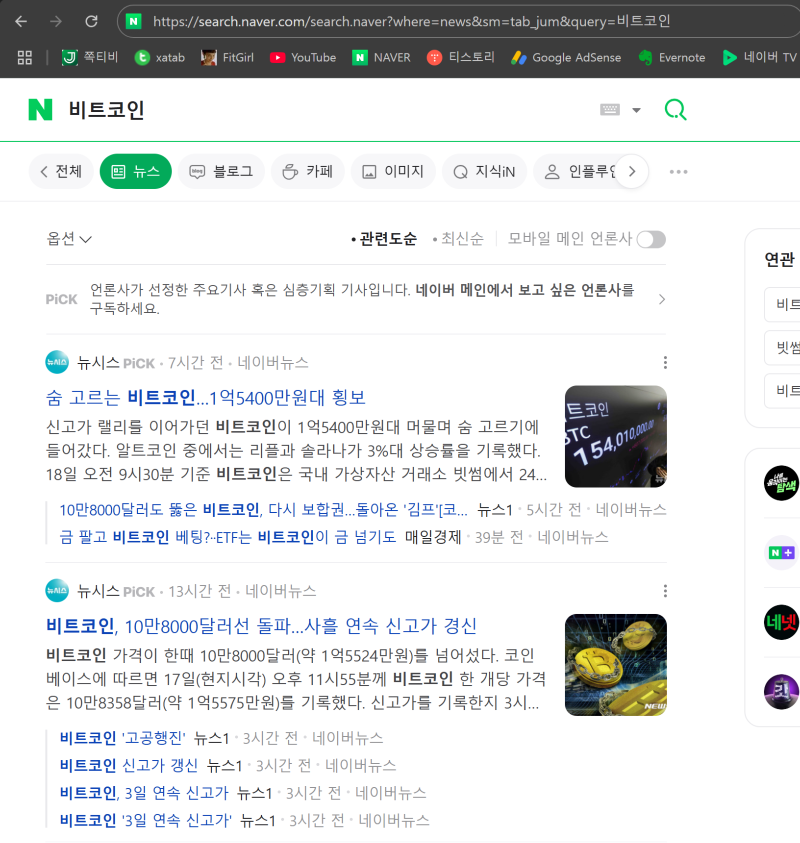Open search box autocomplete dropdown arrow
The image size is (800, 843).
[637, 110]
